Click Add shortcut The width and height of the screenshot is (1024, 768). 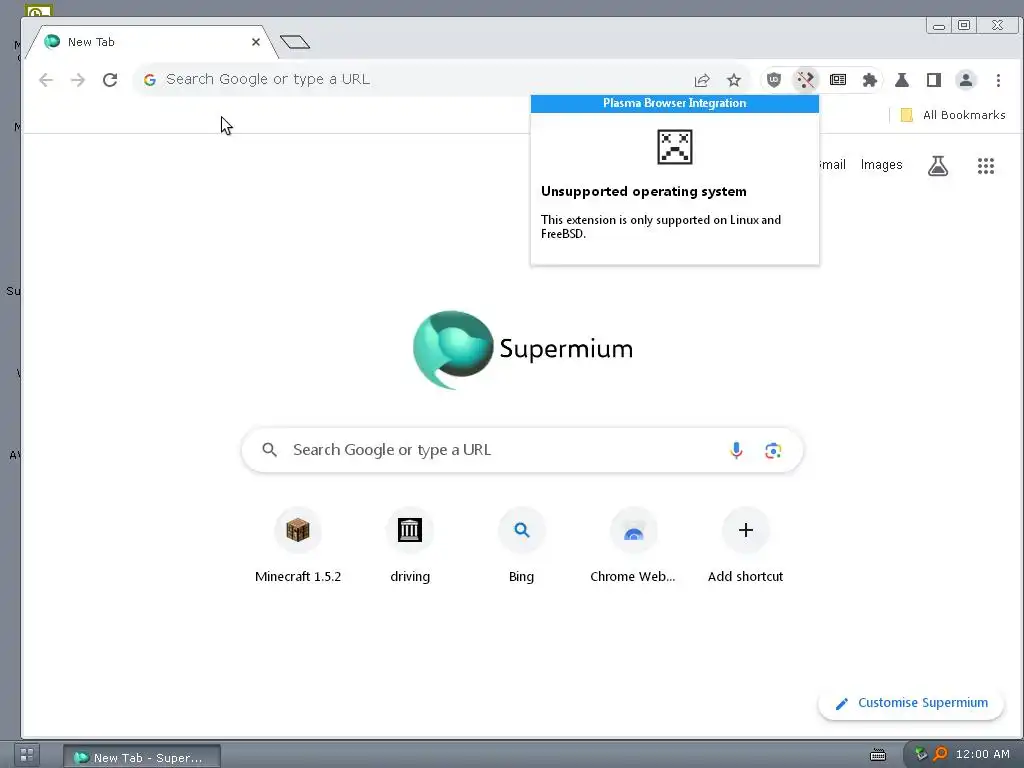[x=745, y=546]
